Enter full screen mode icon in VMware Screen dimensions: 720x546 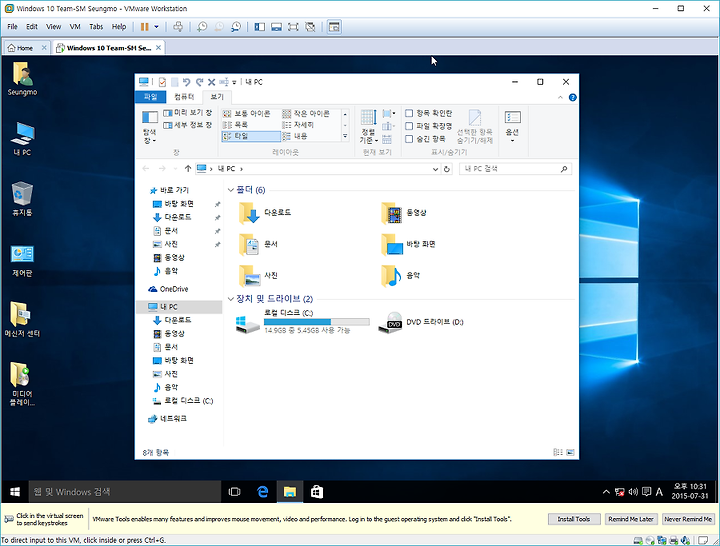pos(293,27)
